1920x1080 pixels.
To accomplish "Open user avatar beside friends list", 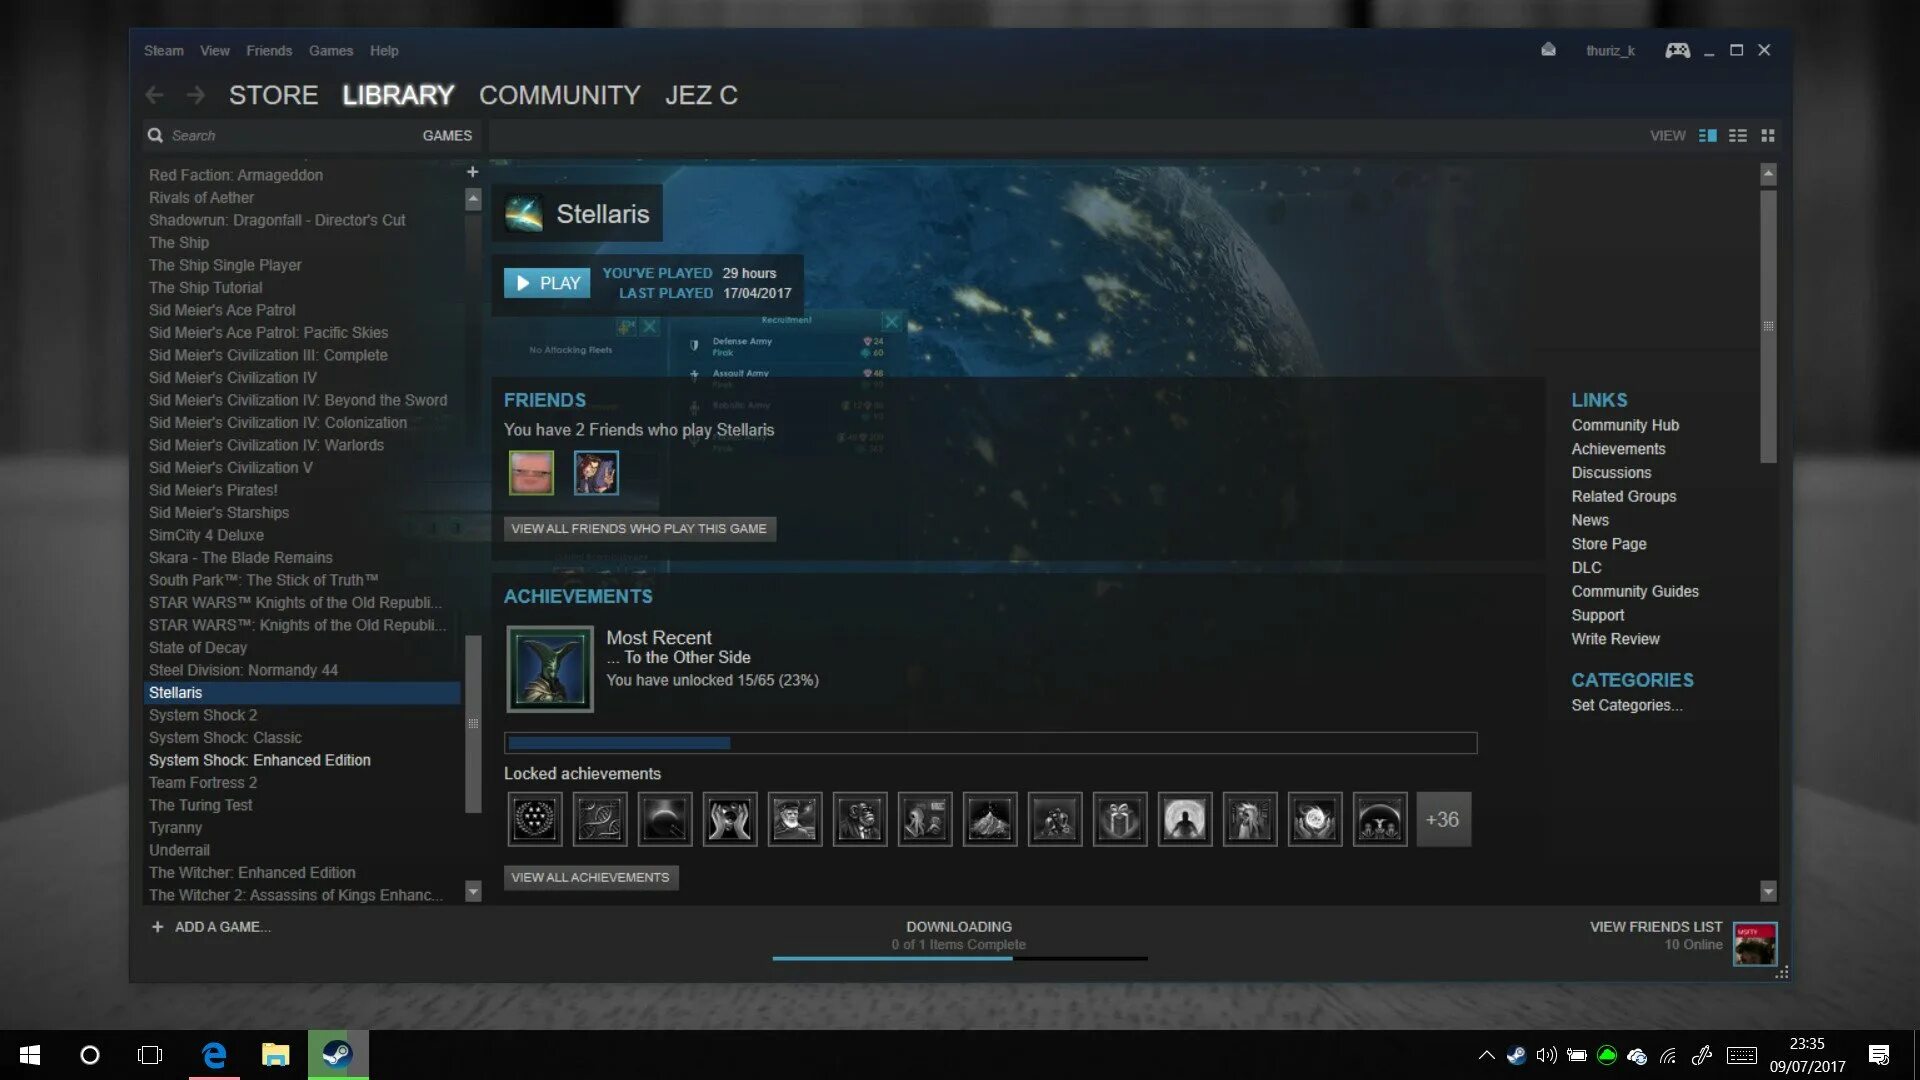I will [x=1755, y=944].
